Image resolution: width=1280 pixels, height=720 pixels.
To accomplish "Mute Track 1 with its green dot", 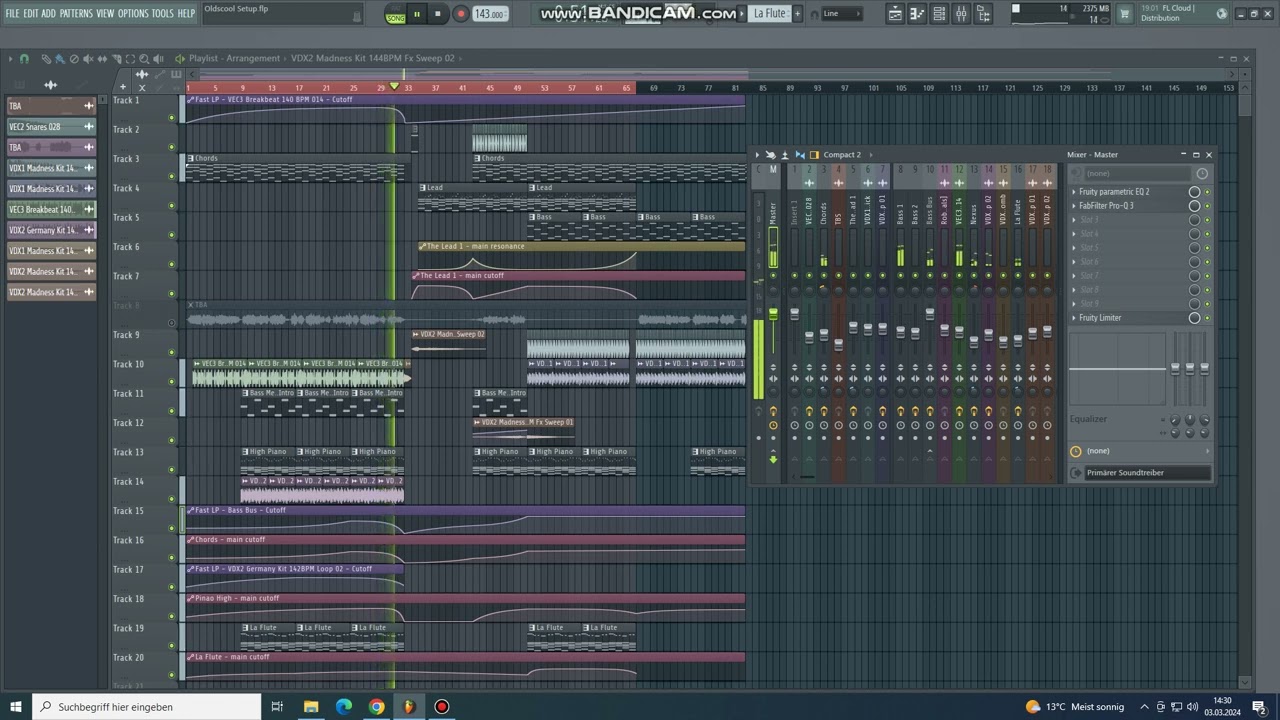I will (x=171, y=118).
